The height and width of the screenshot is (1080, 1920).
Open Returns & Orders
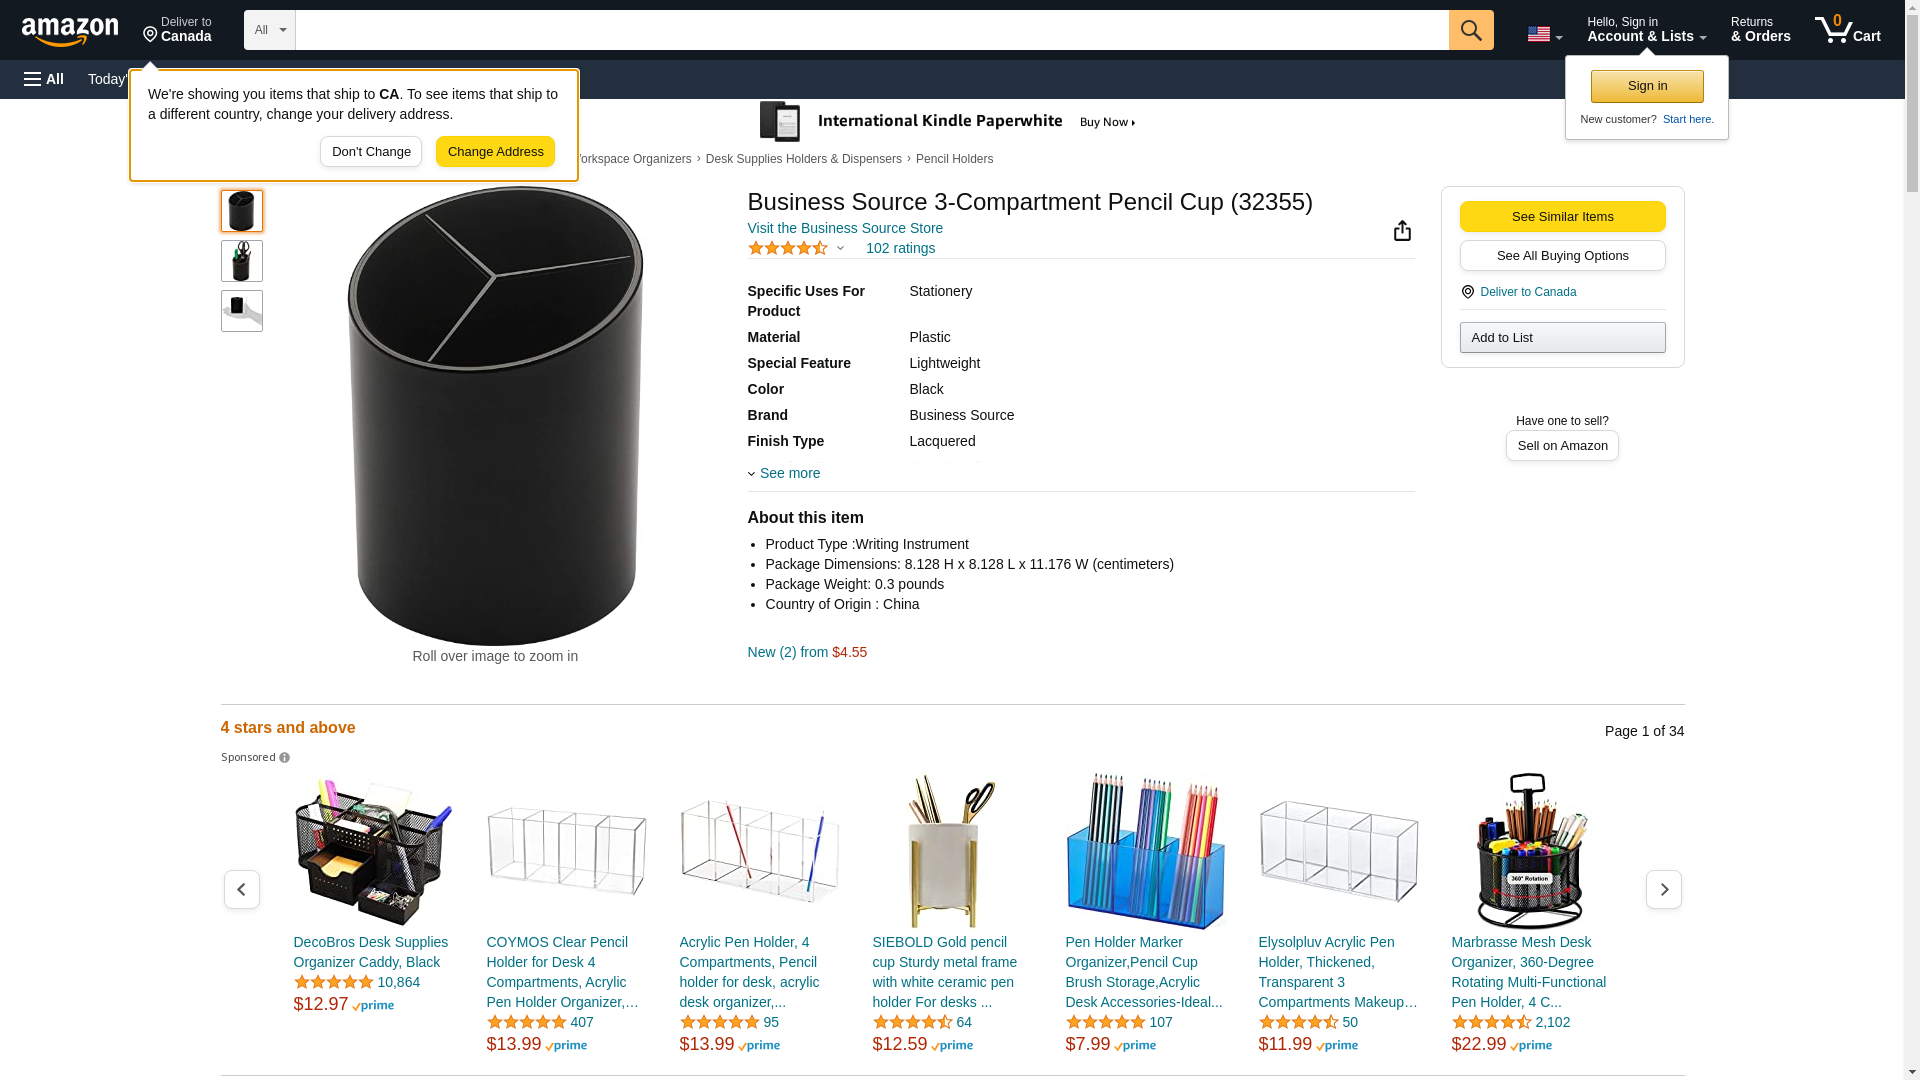tap(1760, 30)
